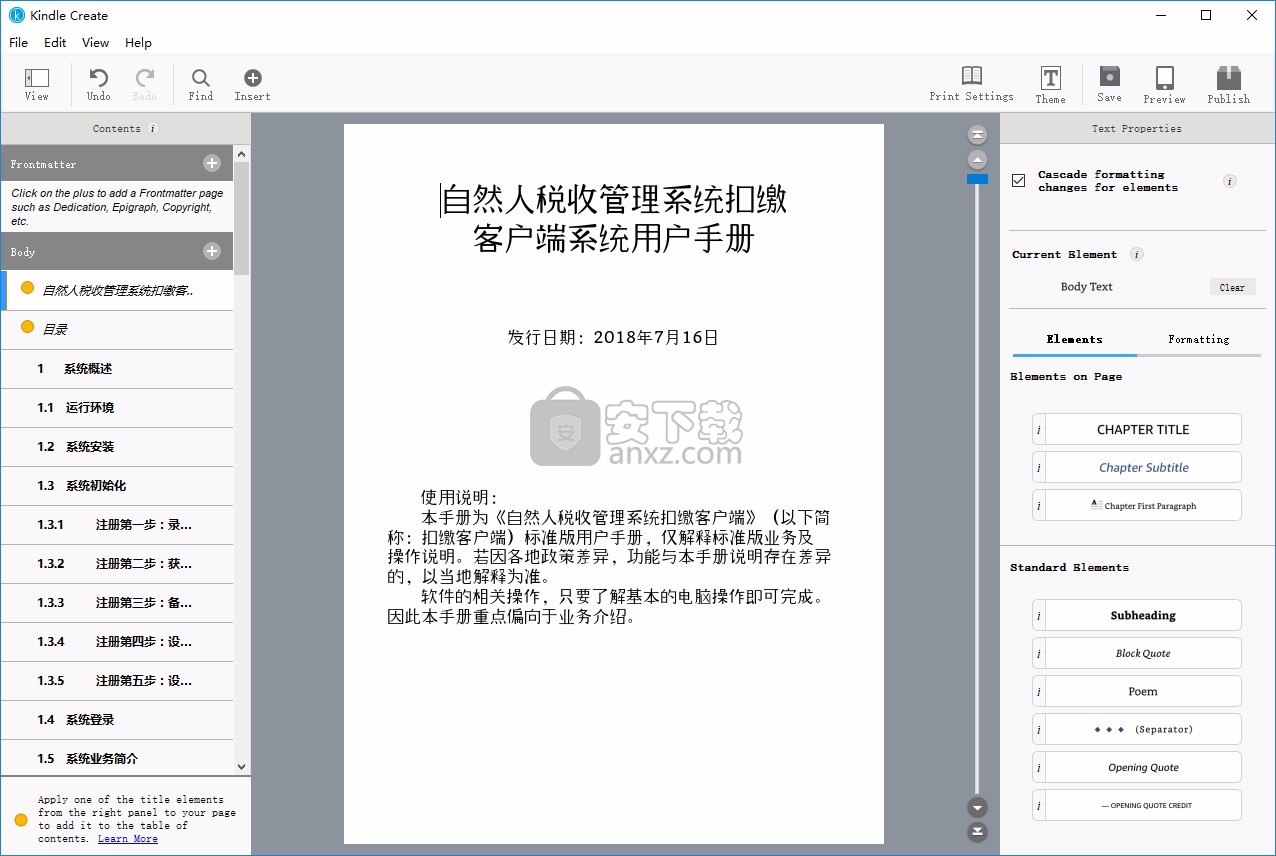
Task: Show info for Current Element
Action: (1136, 254)
